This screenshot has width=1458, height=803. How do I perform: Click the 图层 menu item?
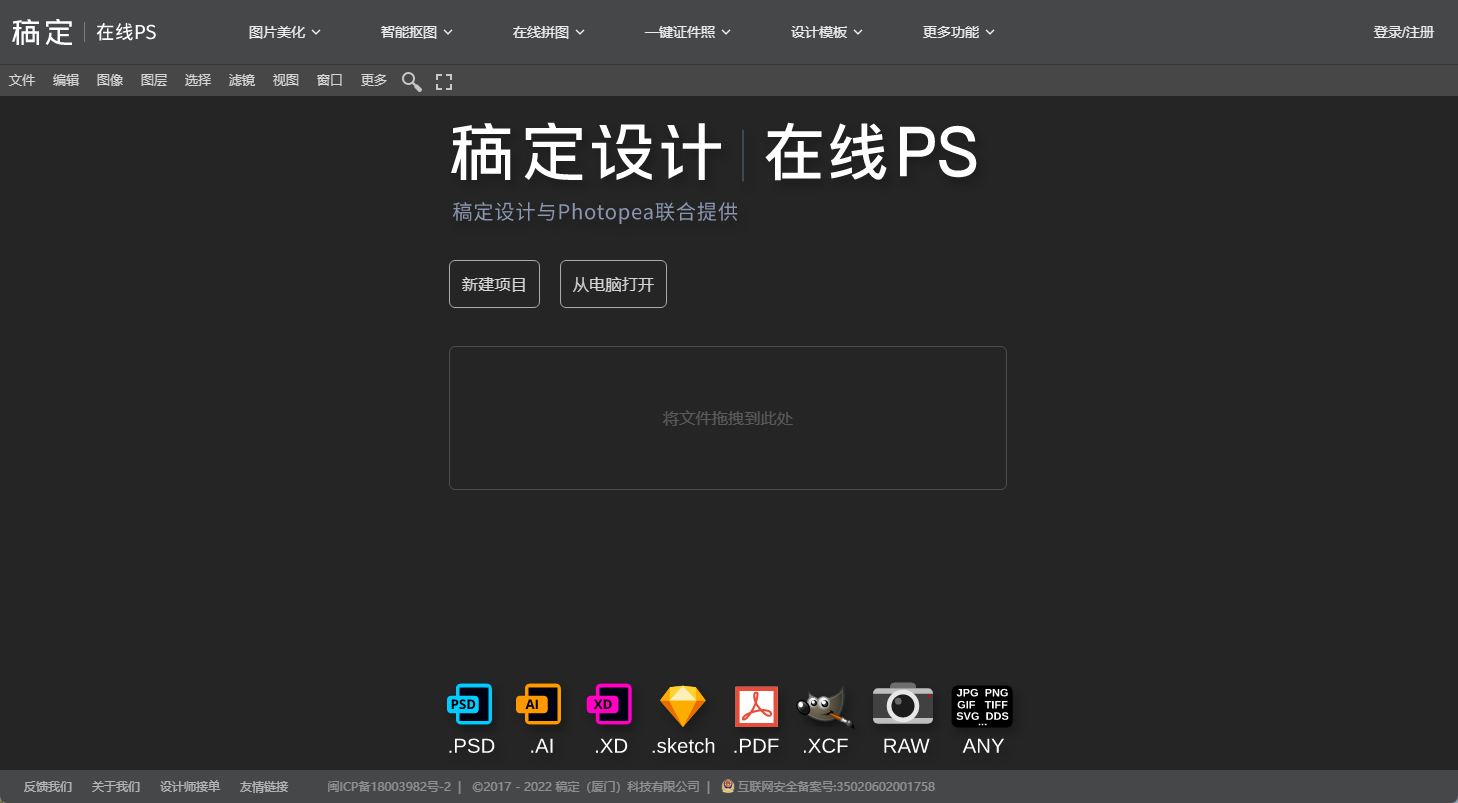(x=154, y=80)
